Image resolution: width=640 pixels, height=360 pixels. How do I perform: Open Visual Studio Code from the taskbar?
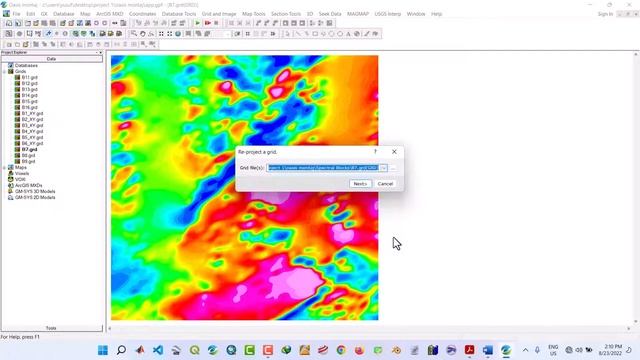(x=158, y=350)
